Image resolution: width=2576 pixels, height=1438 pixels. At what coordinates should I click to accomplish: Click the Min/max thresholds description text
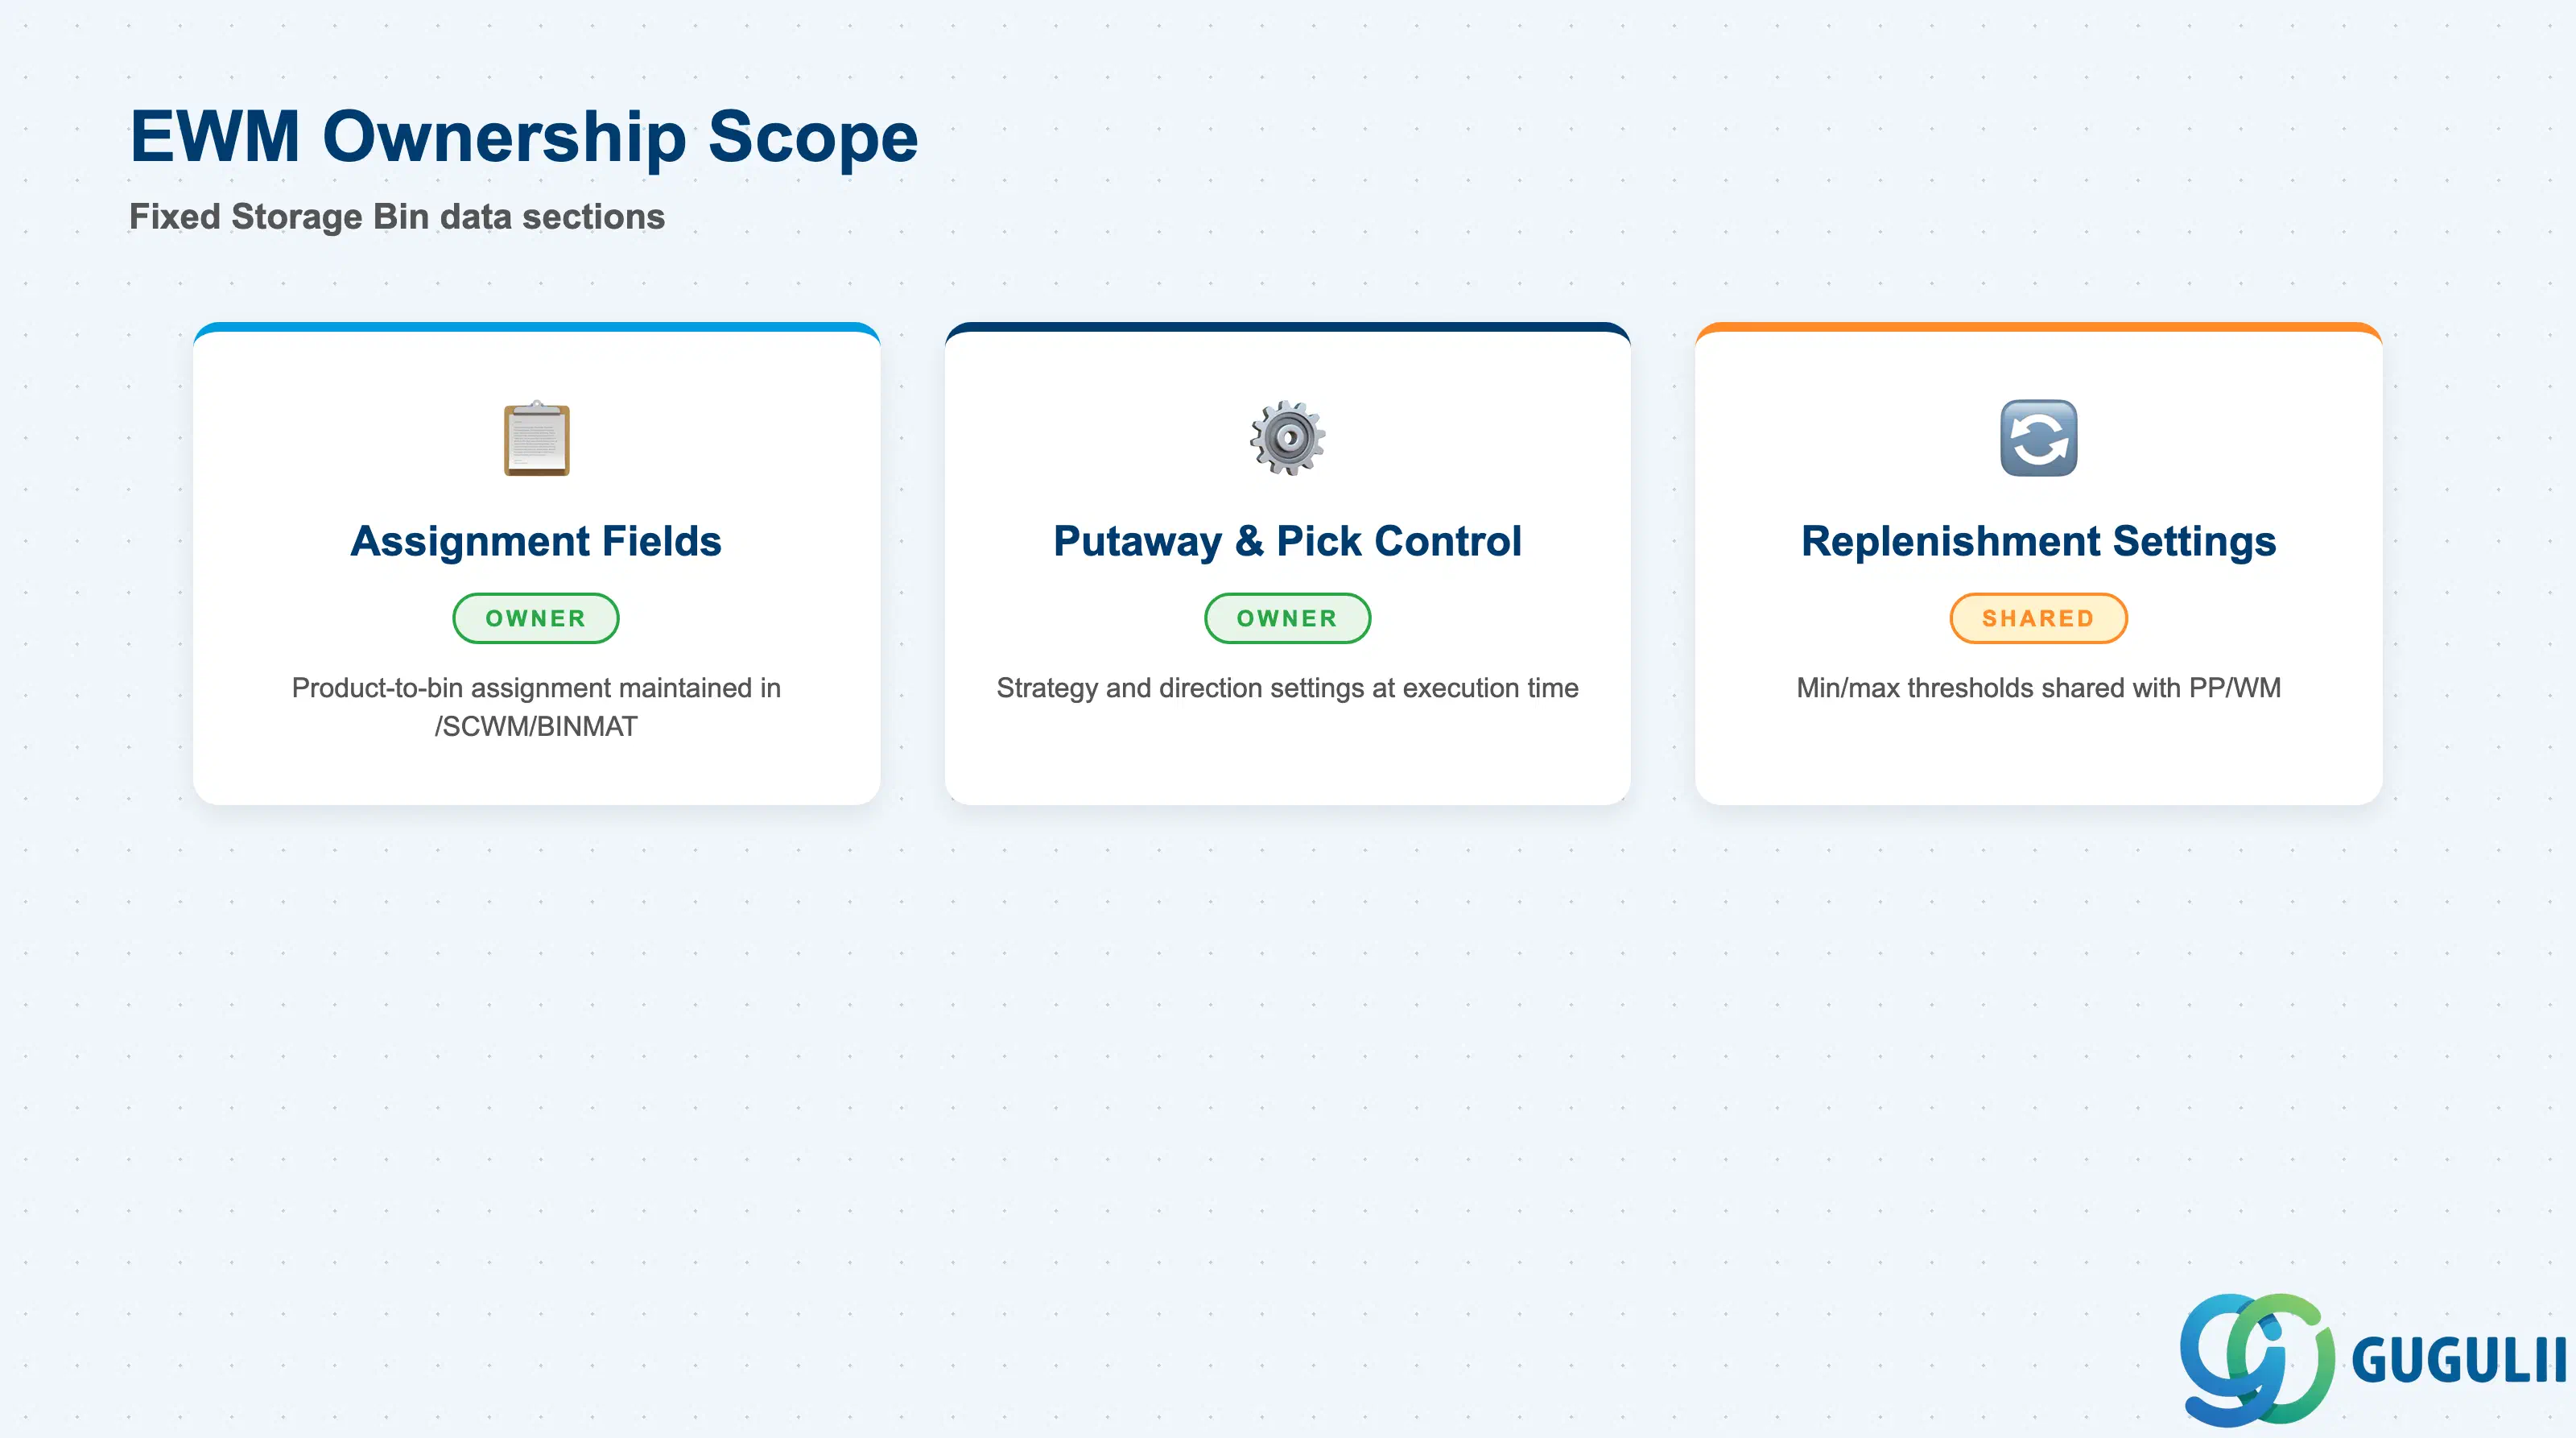click(x=2038, y=688)
